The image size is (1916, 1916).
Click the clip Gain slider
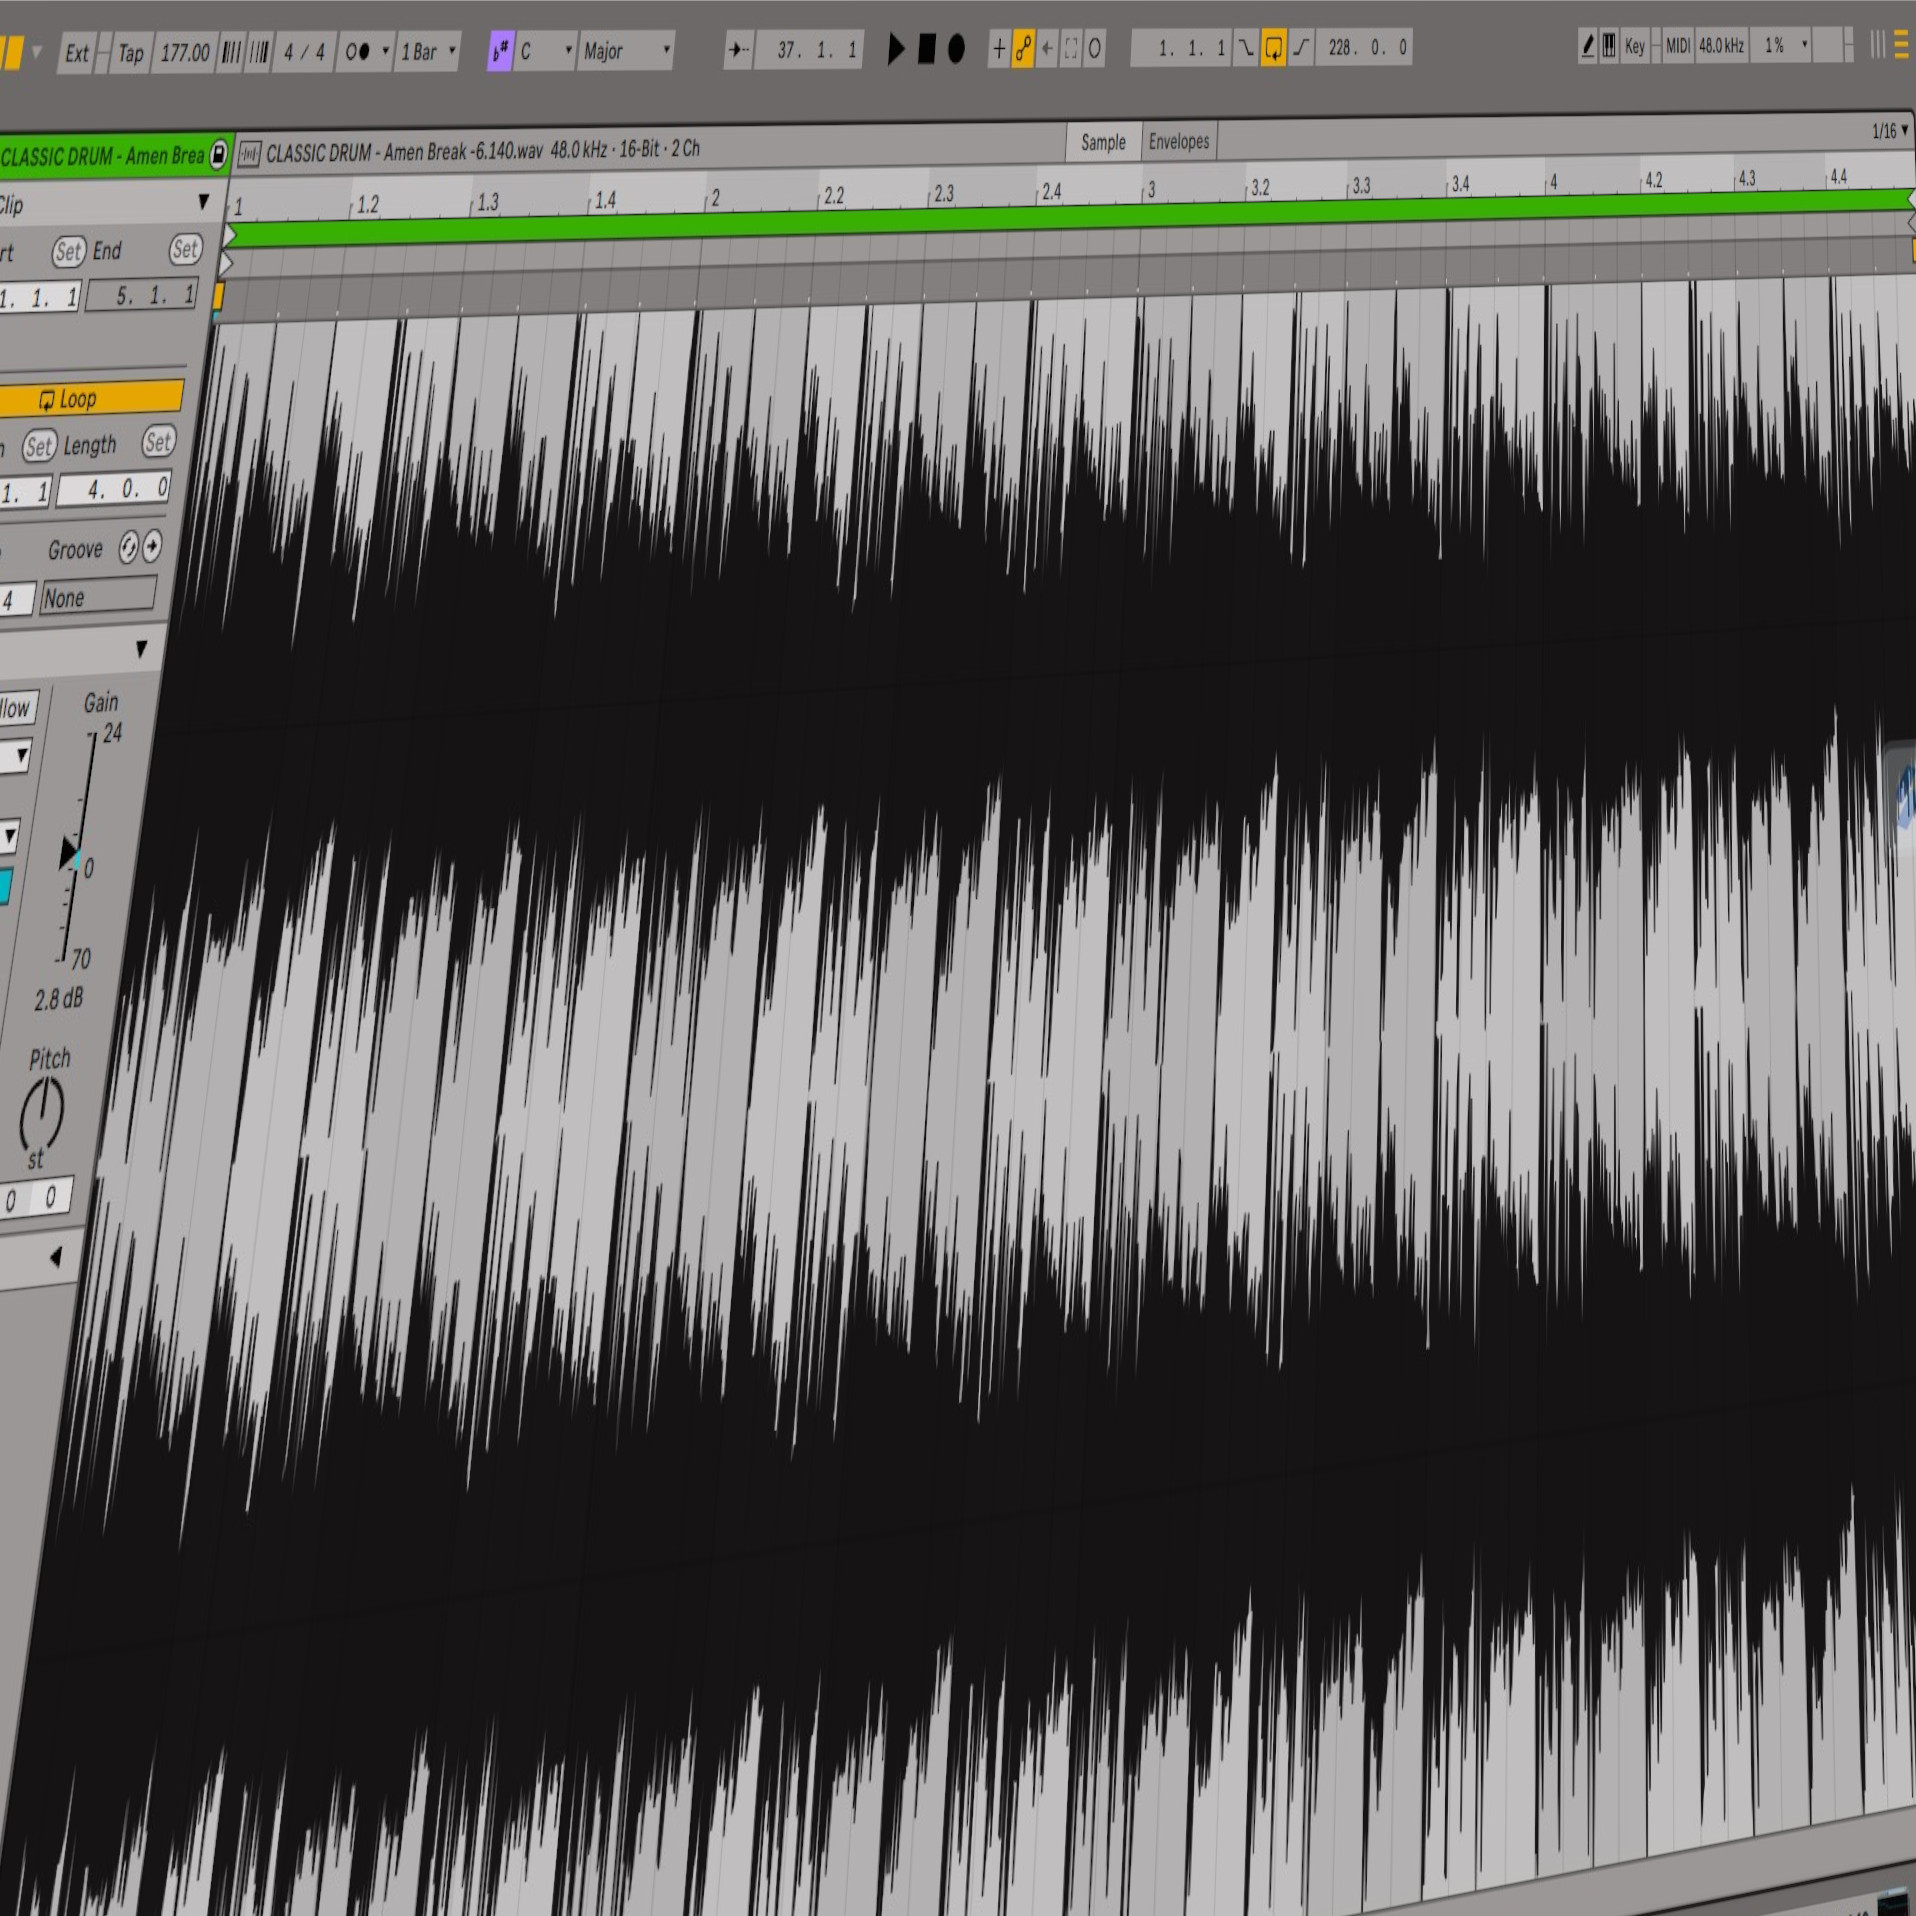click(75, 853)
